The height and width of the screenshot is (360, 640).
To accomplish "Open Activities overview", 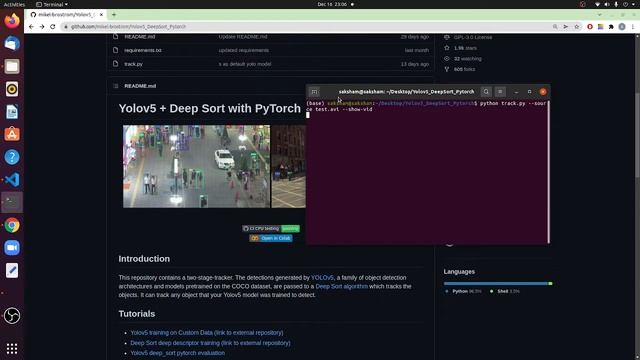I will coord(14,4).
